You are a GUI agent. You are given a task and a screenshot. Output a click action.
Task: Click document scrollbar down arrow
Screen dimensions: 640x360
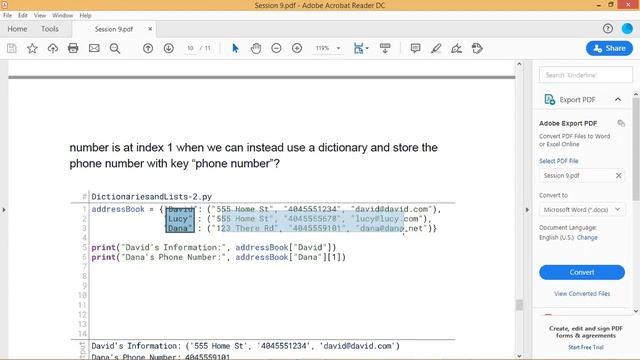(519, 356)
